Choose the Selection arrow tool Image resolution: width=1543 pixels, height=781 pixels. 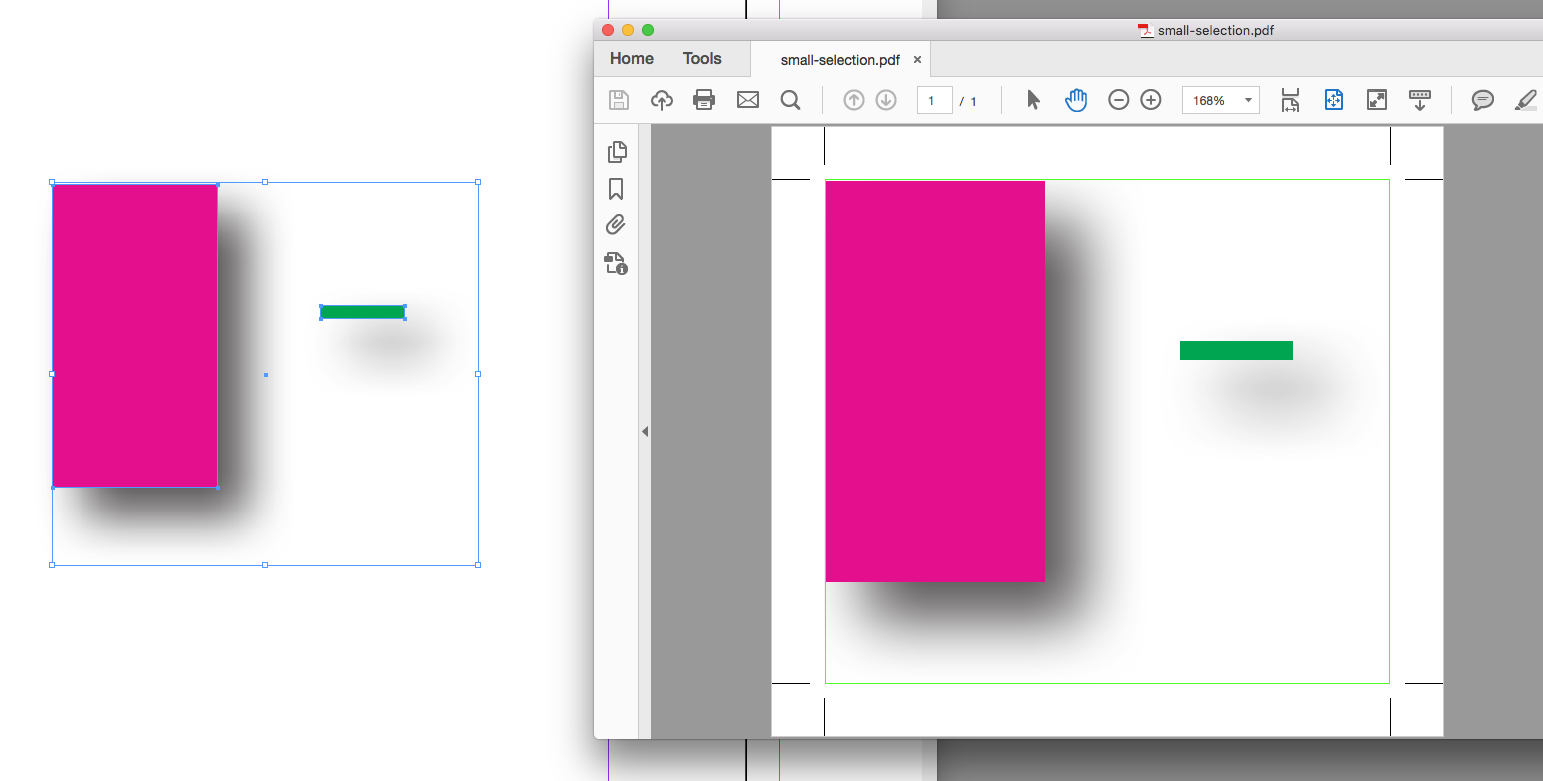tap(1033, 100)
